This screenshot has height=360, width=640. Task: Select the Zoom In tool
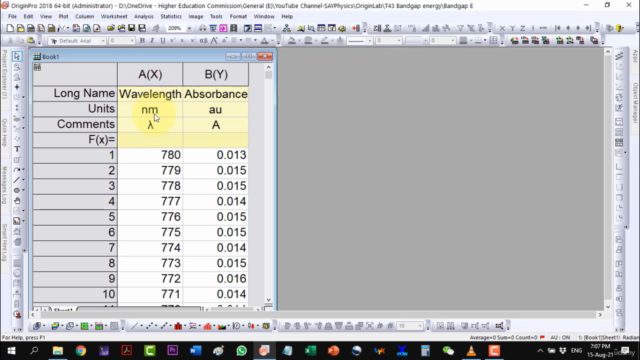pyautogui.click(x=17, y=67)
